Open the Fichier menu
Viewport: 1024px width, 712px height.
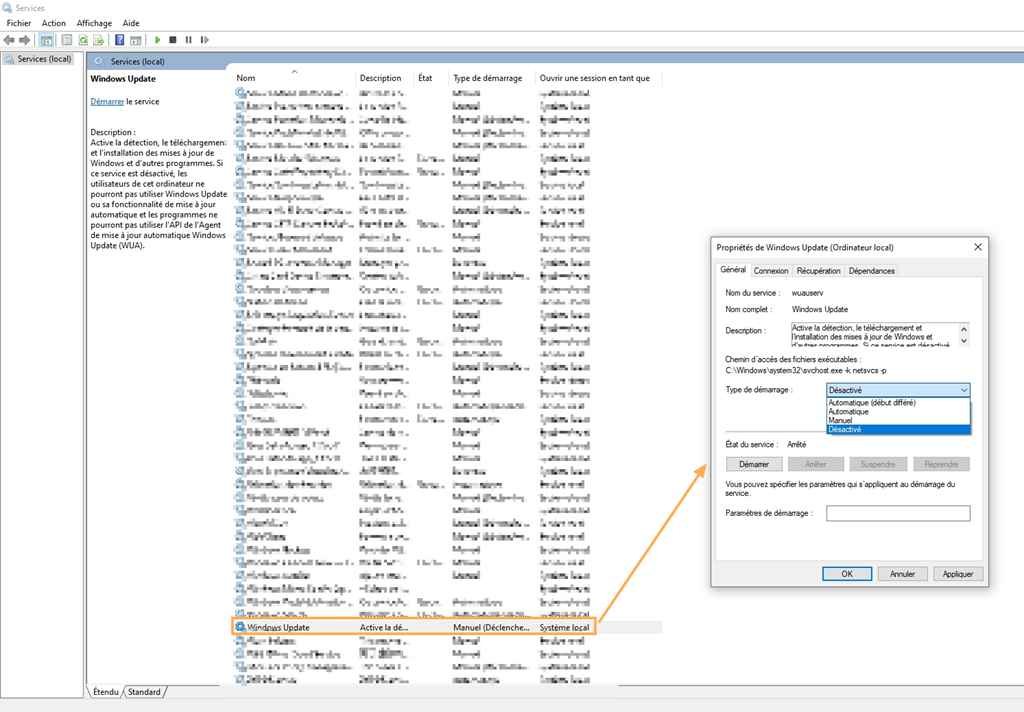[x=19, y=23]
